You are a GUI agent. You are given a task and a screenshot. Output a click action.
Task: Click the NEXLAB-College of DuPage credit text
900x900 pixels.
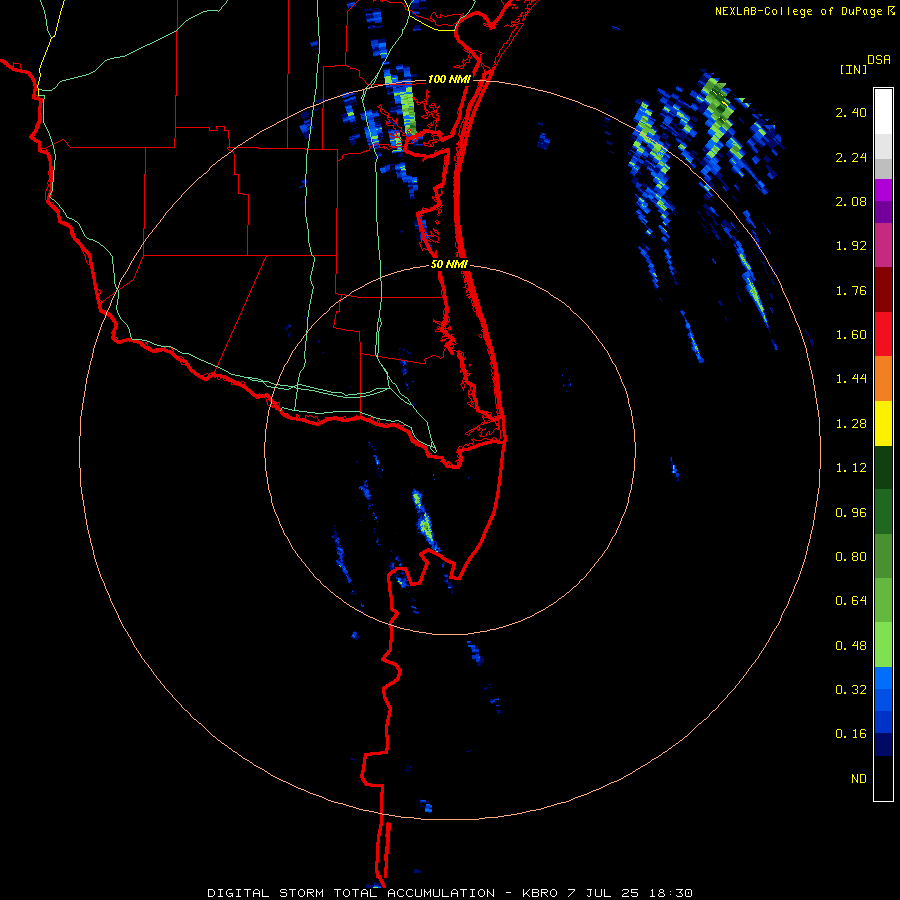800,11
